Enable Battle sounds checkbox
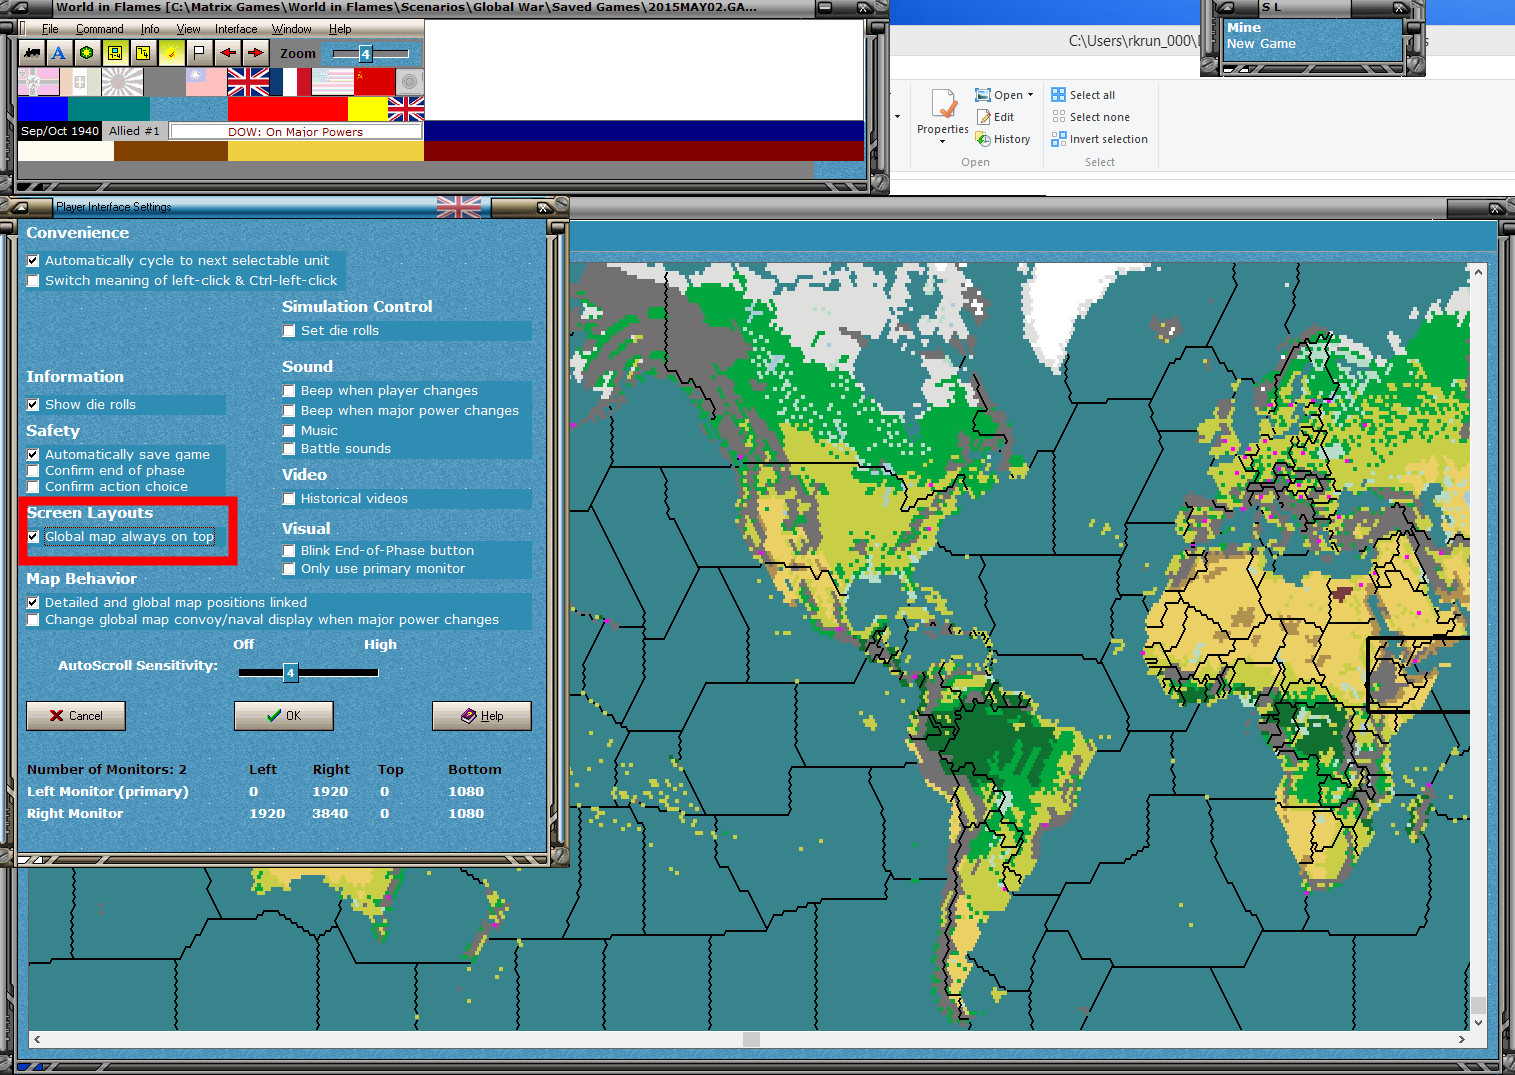The width and height of the screenshot is (1515, 1075). tap(289, 449)
